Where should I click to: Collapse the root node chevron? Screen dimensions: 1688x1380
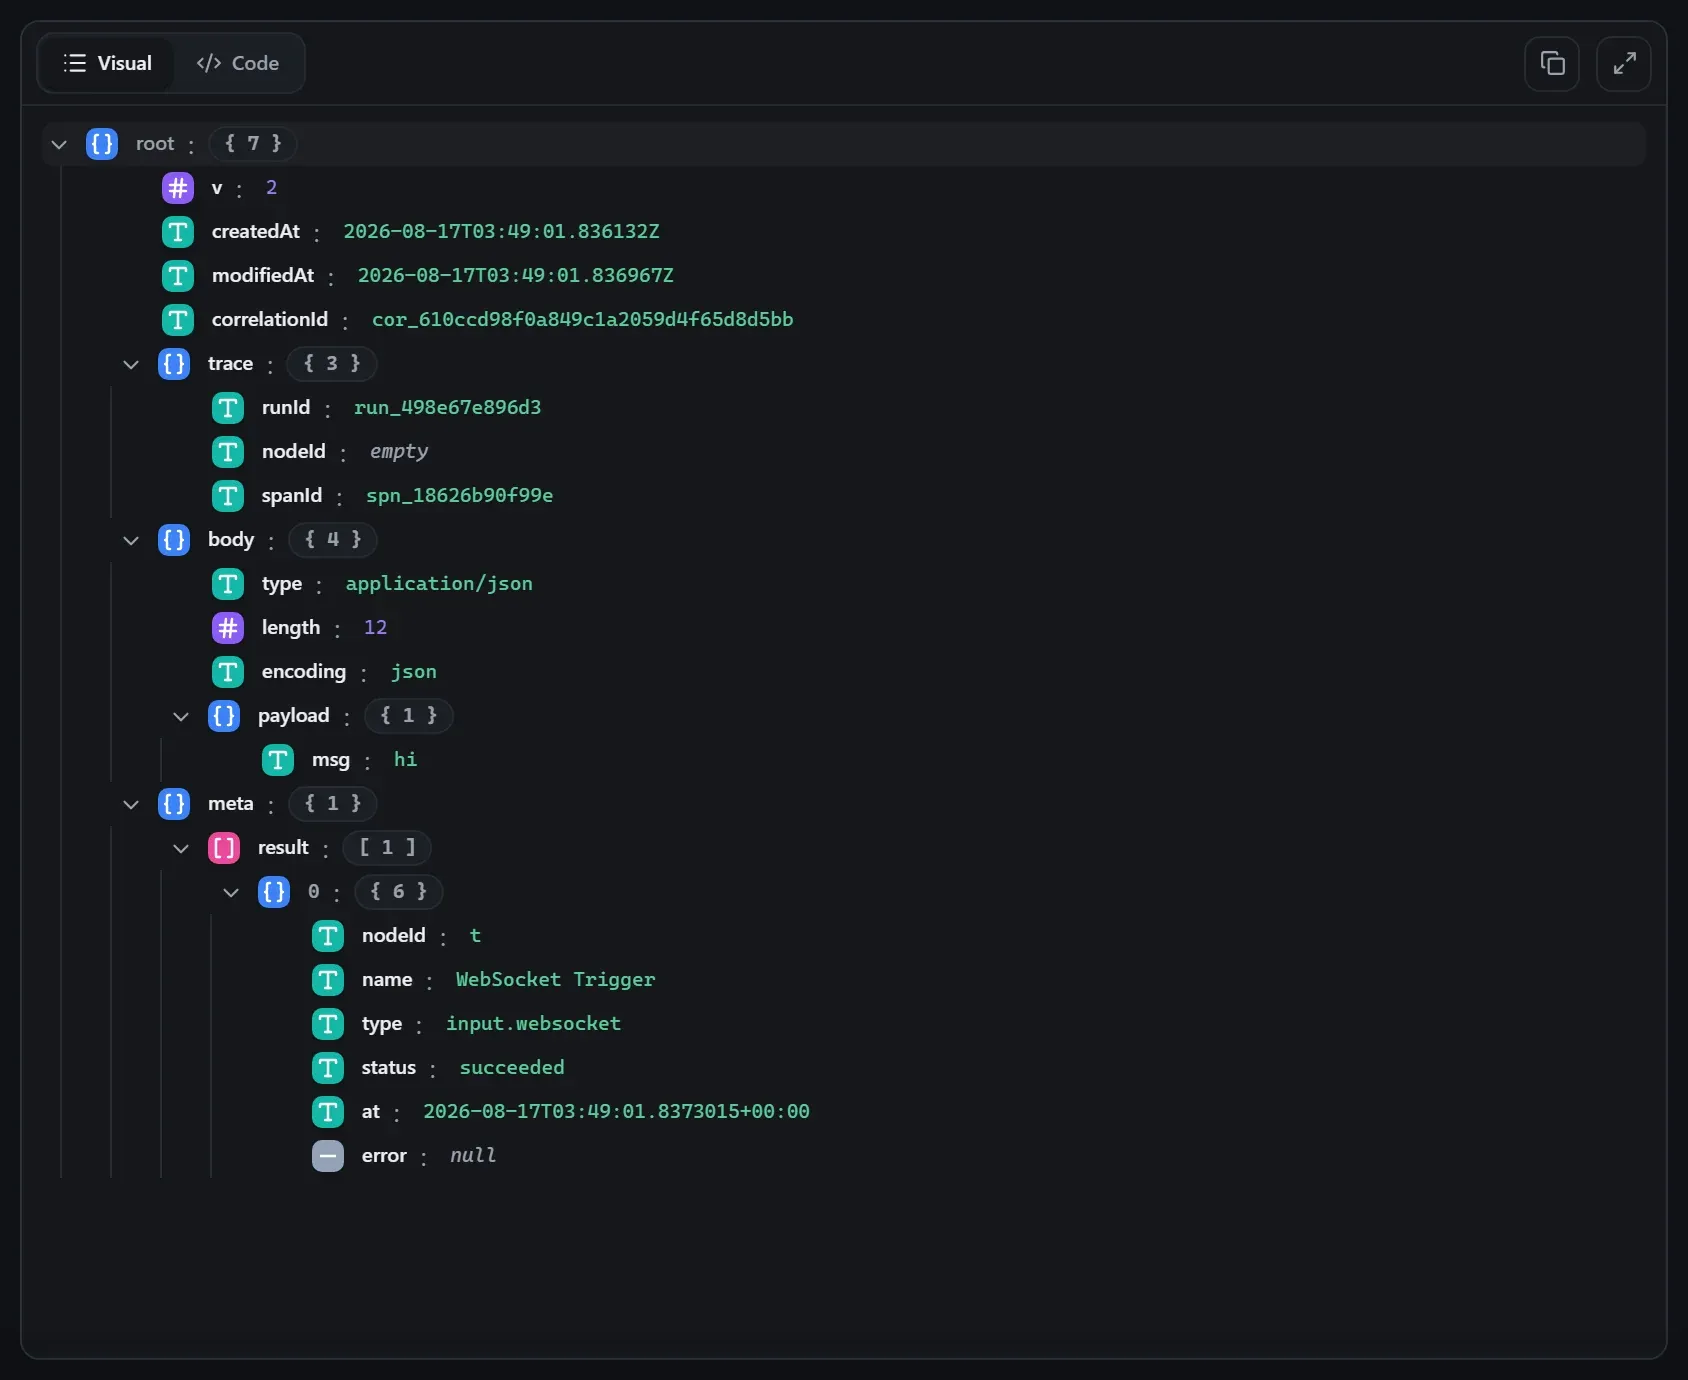59,144
